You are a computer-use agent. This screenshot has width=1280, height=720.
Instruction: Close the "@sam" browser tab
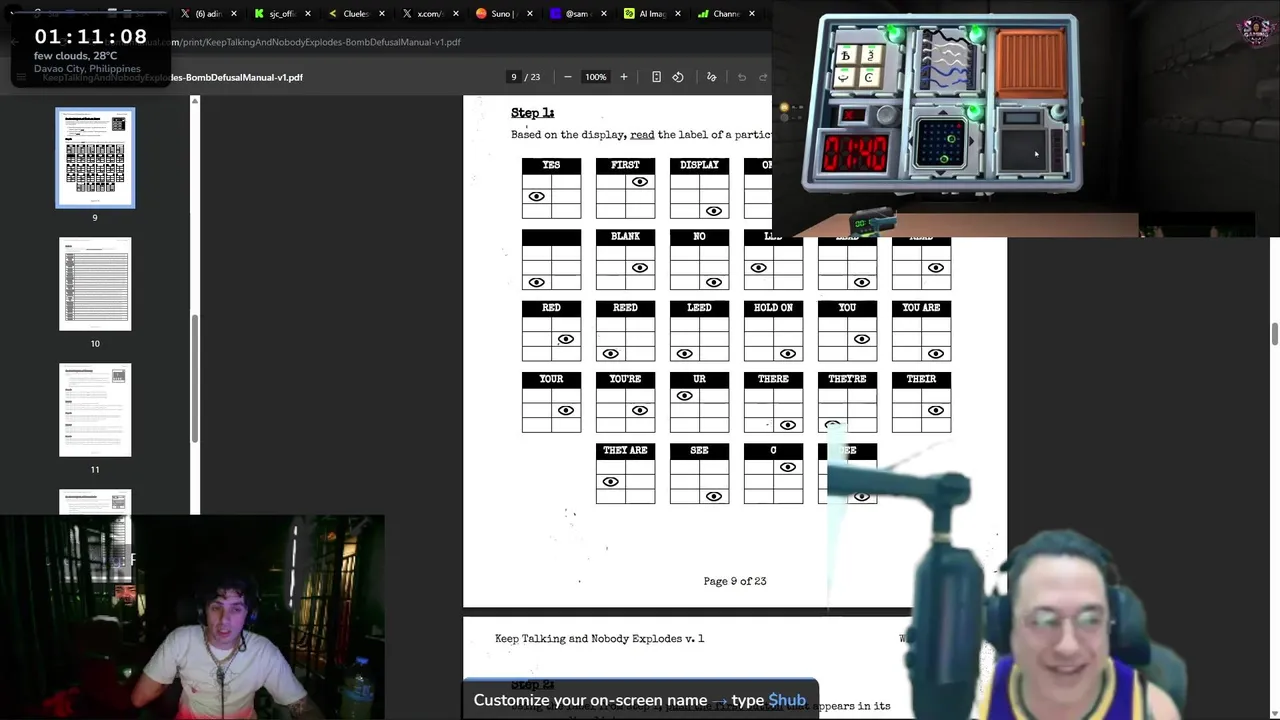[604, 14]
